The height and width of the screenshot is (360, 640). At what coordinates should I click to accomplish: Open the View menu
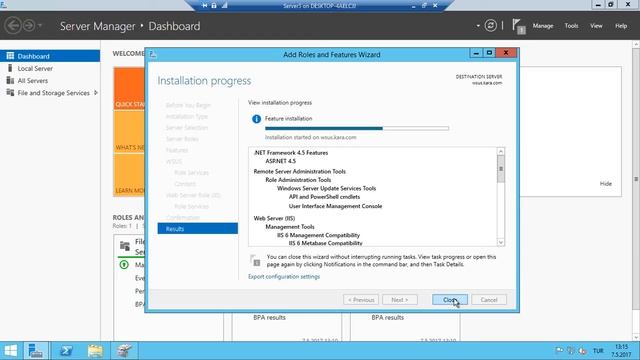click(x=596, y=26)
